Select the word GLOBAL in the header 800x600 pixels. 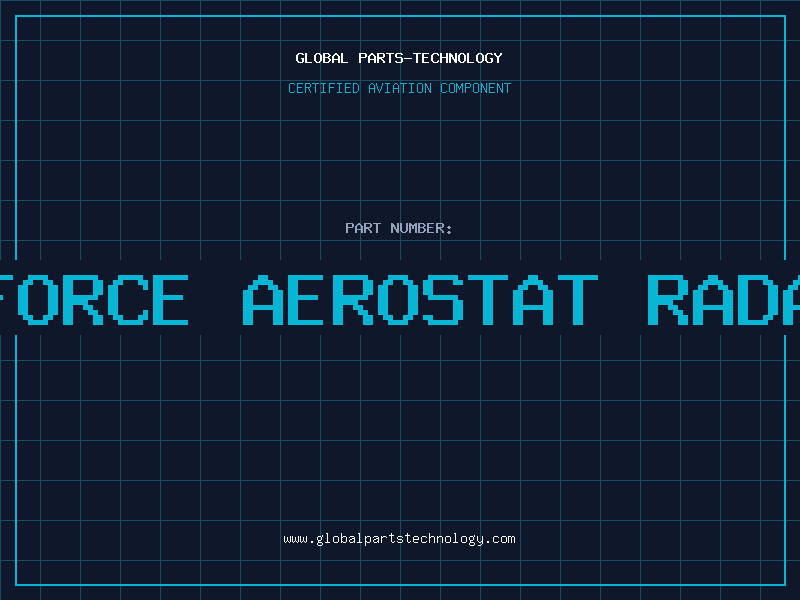tap(322, 58)
